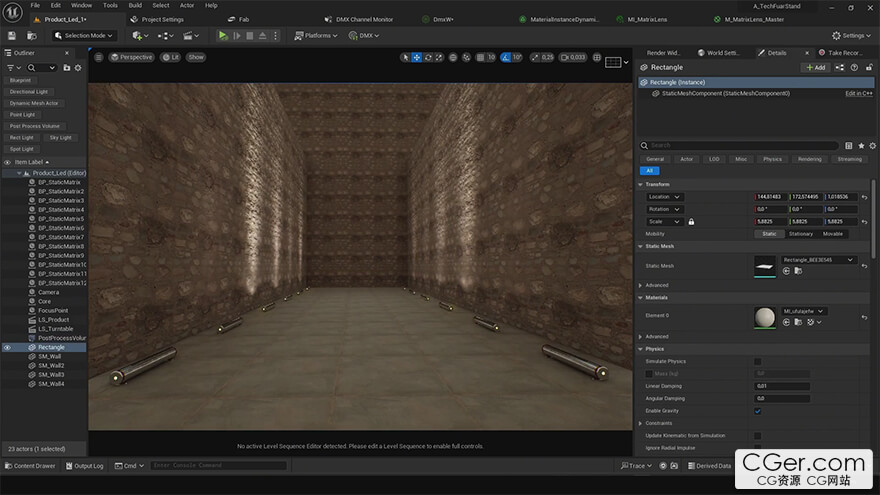Image resolution: width=880 pixels, height=495 pixels.
Task: Toggle Simulate Physics checkbox
Action: click(x=758, y=361)
